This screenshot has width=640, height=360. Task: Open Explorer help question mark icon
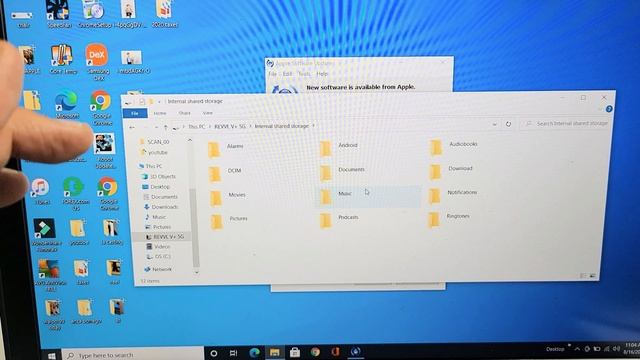609,109
